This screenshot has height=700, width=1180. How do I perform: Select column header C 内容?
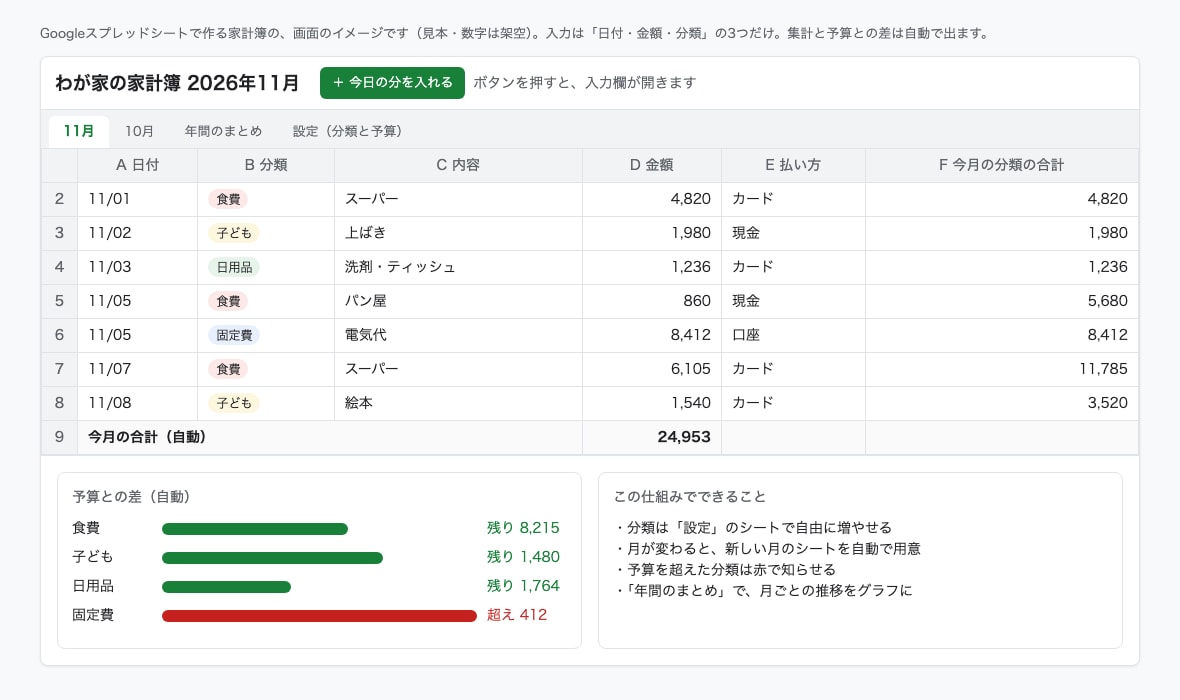pos(458,165)
